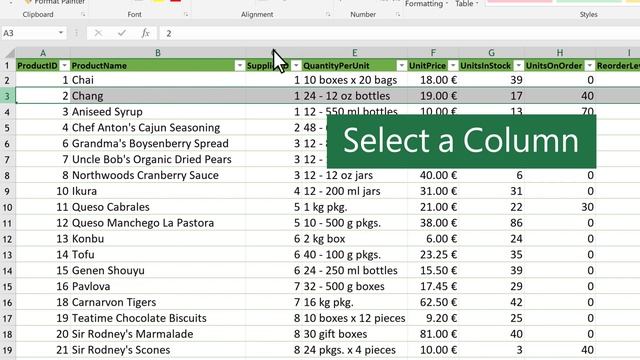
Task: Open the Alignment settings dialog launcher
Action: [x=328, y=15]
